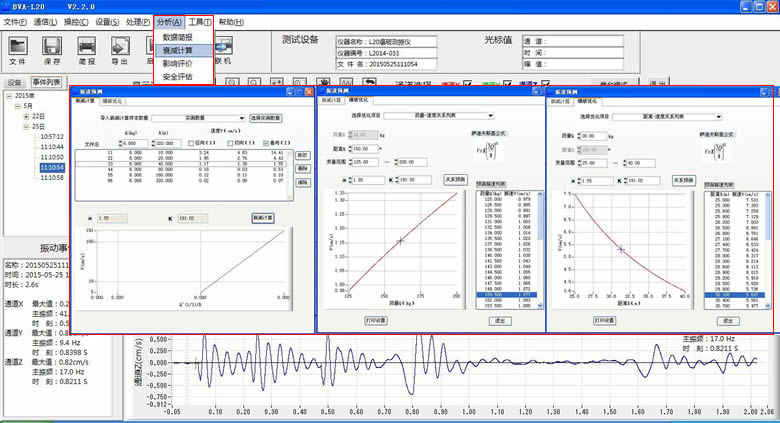Viewport: 780px width, 423px height.
Task: Switch to the 事件列表 tab
Action: (46, 82)
